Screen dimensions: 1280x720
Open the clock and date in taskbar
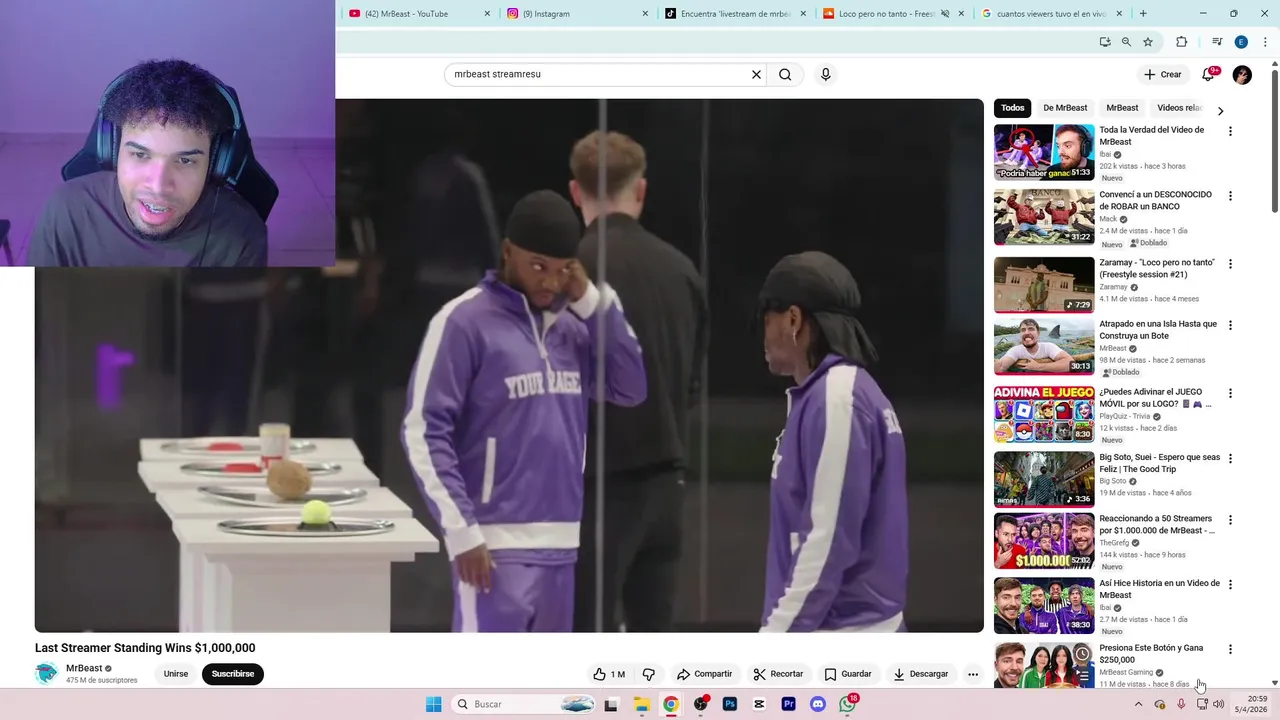click(1251, 704)
